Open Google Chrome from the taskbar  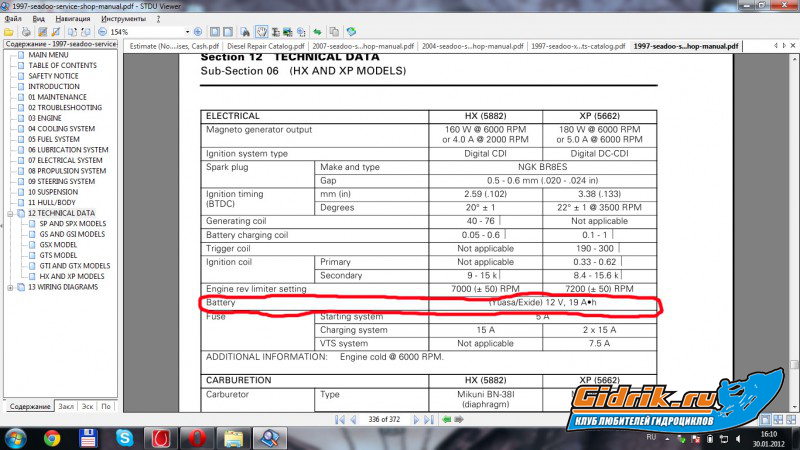[x=51, y=437]
